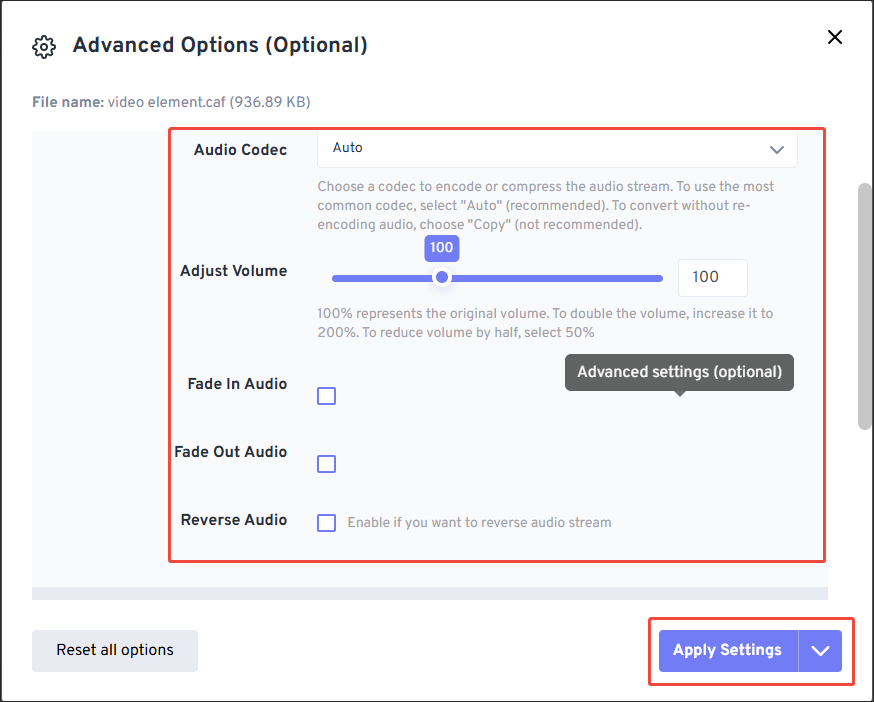The image size is (874, 702).
Task: Click the settings gear icon
Action: tap(44, 46)
